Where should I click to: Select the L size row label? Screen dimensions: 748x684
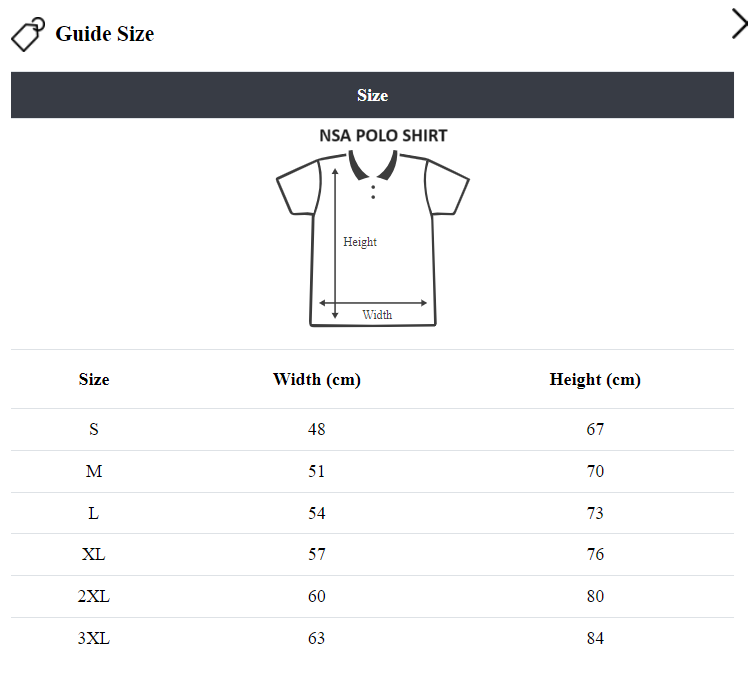[x=94, y=514]
